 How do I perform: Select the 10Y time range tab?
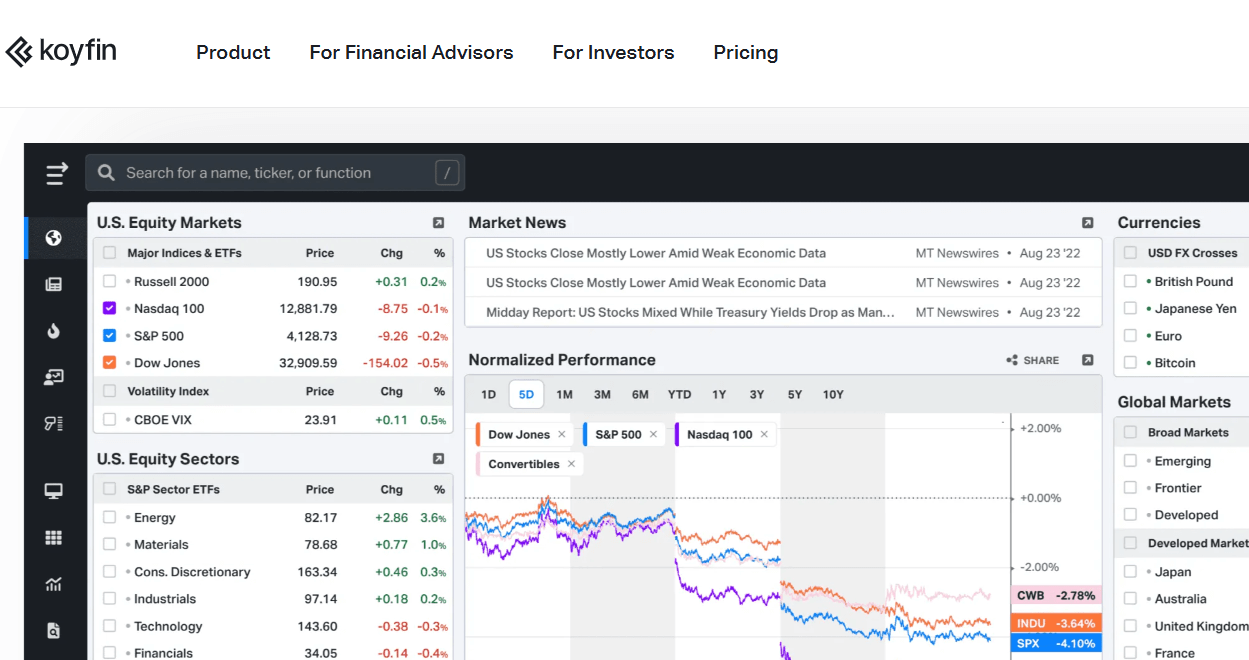pyautogui.click(x=833, y=394)
